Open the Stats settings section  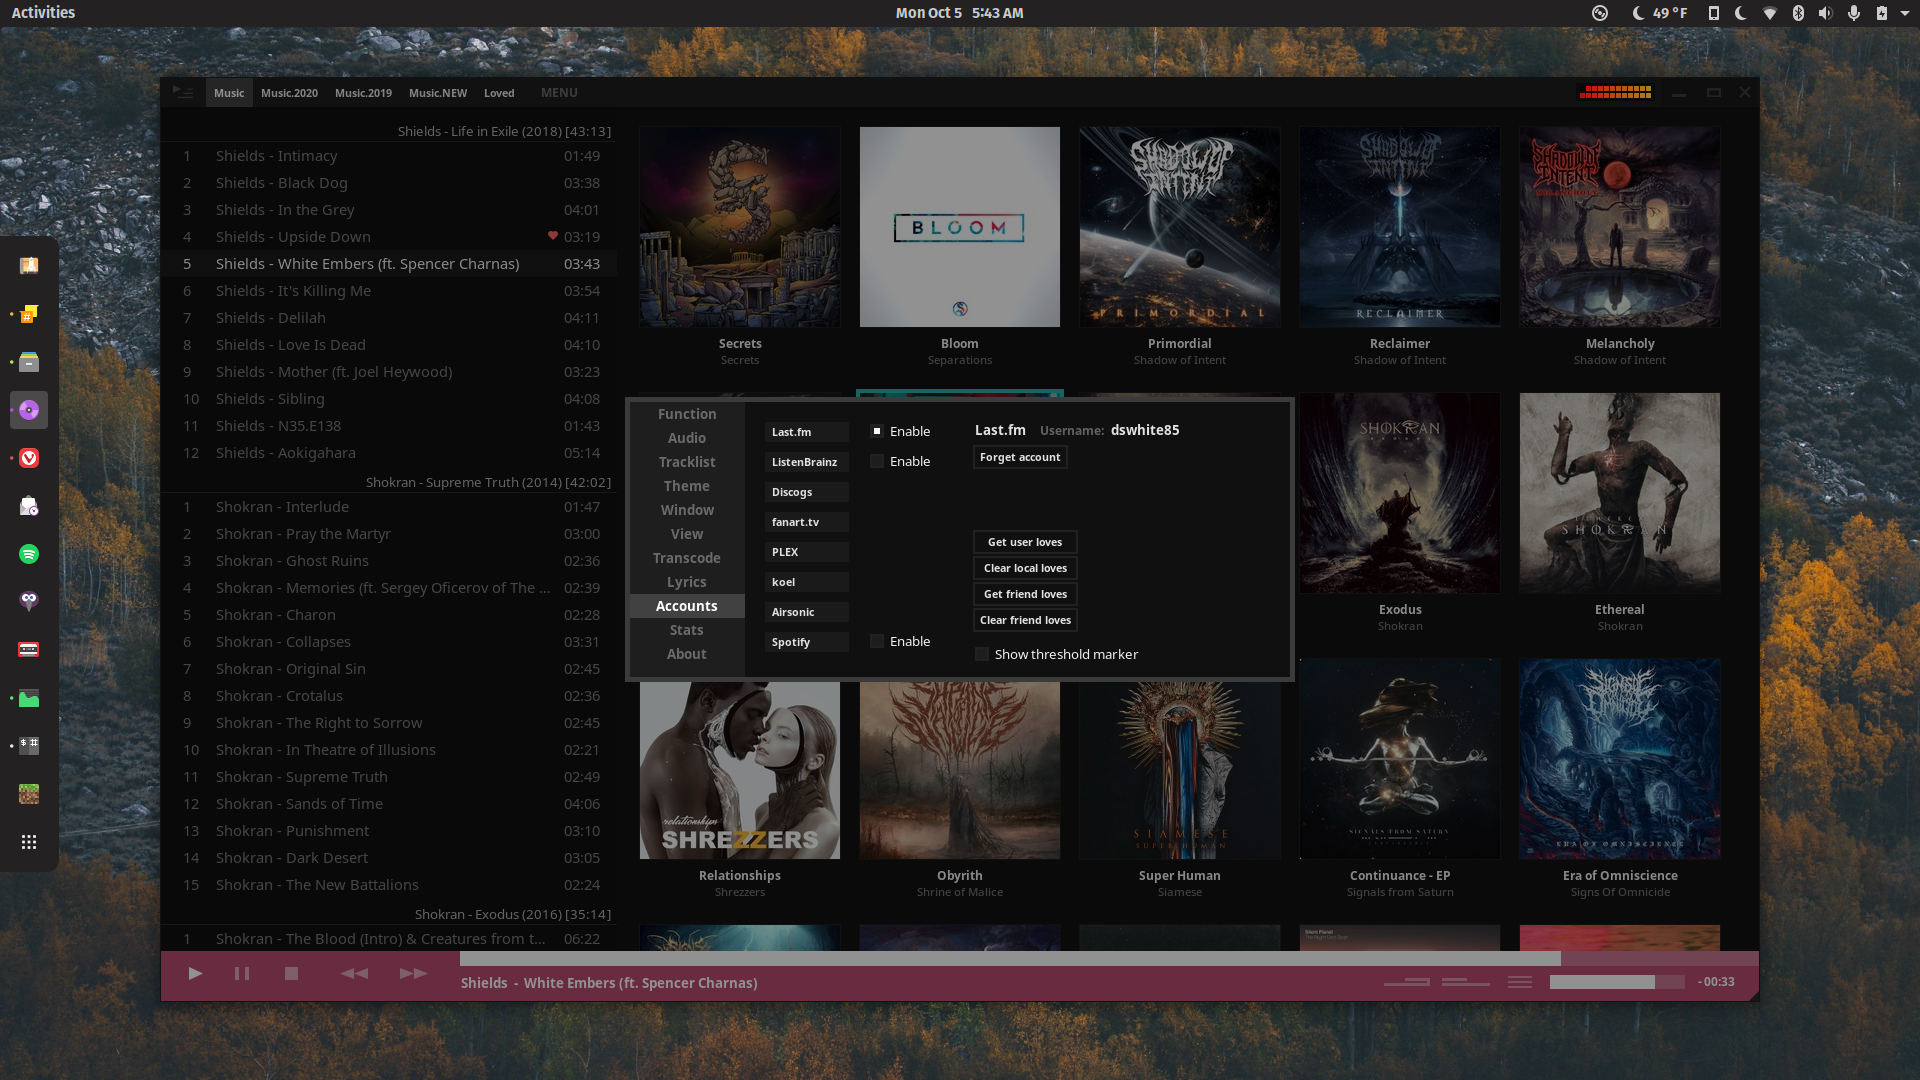pos(687,630)
